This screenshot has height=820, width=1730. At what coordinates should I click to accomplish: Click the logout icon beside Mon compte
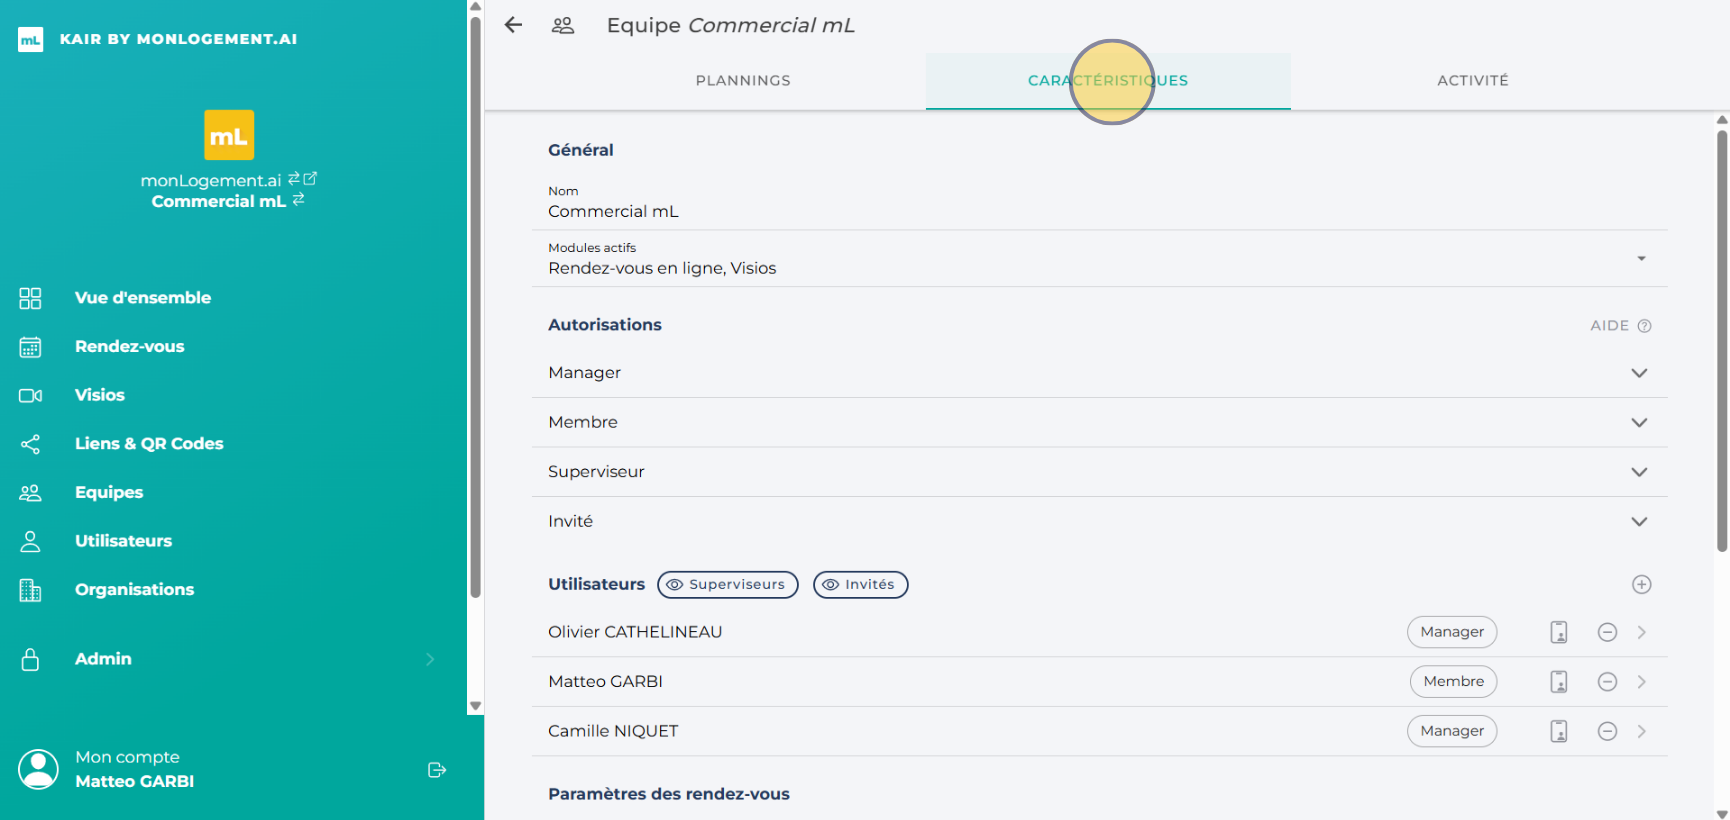click(437, 770)
